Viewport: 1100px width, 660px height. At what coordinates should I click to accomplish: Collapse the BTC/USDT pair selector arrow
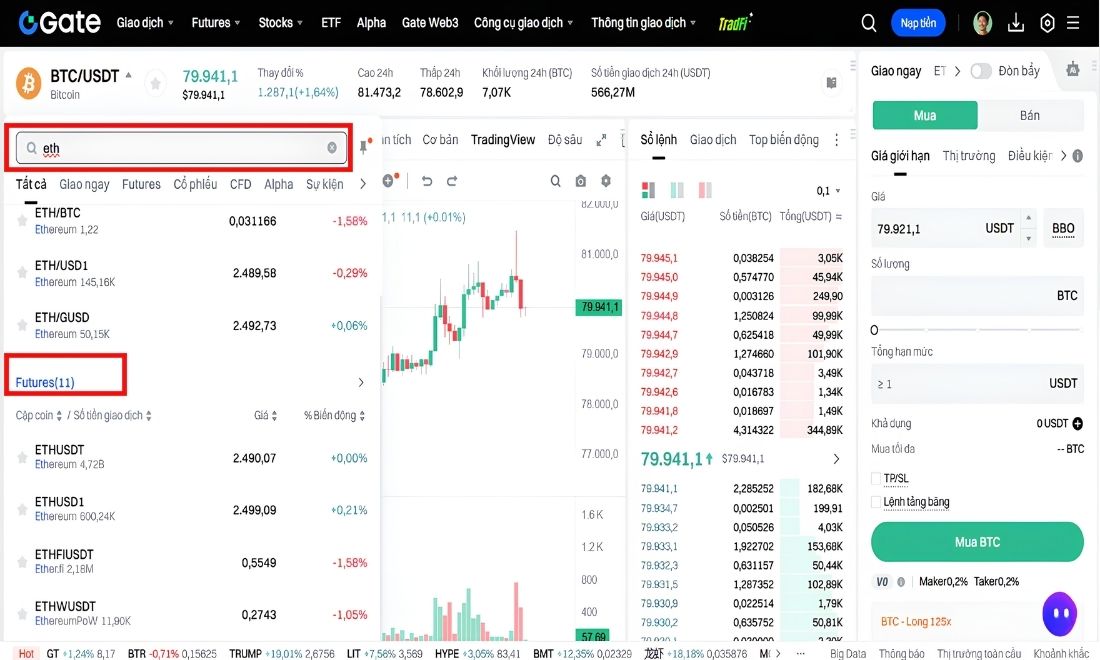click(x=128, y=75)
